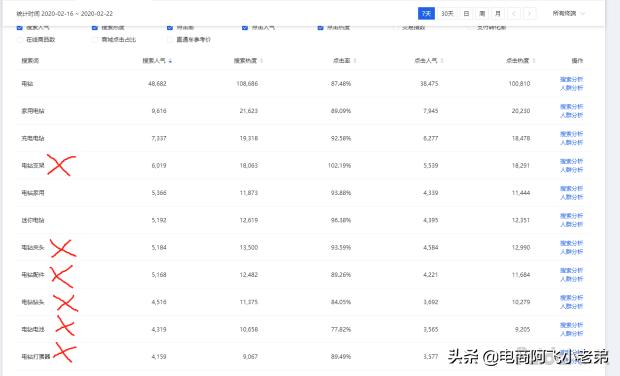Open 搜索分析 for the 电钻电池 row
Screen dimensions: 620x376
[571, 325]
